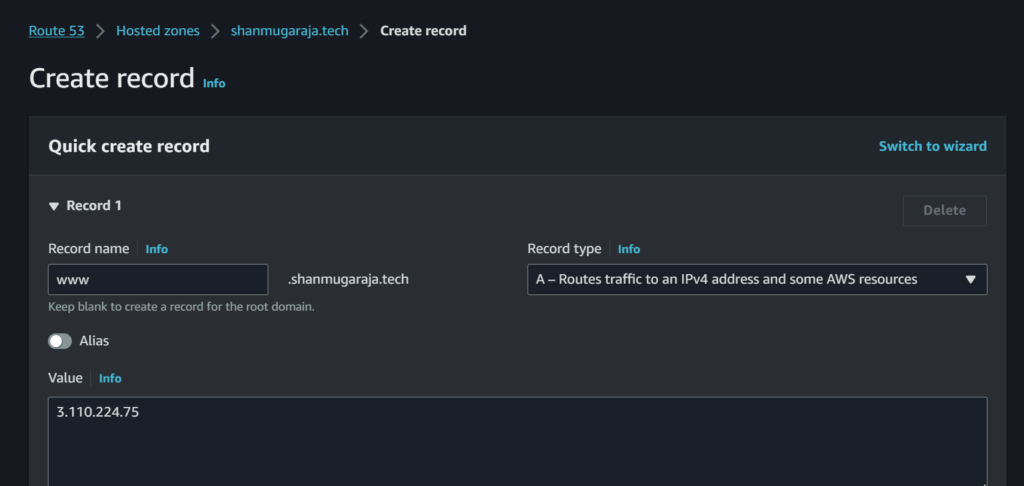Open Info link next to Value
Screen dimensions: 1024x486
pyautogui.click(x=110, y=378)
